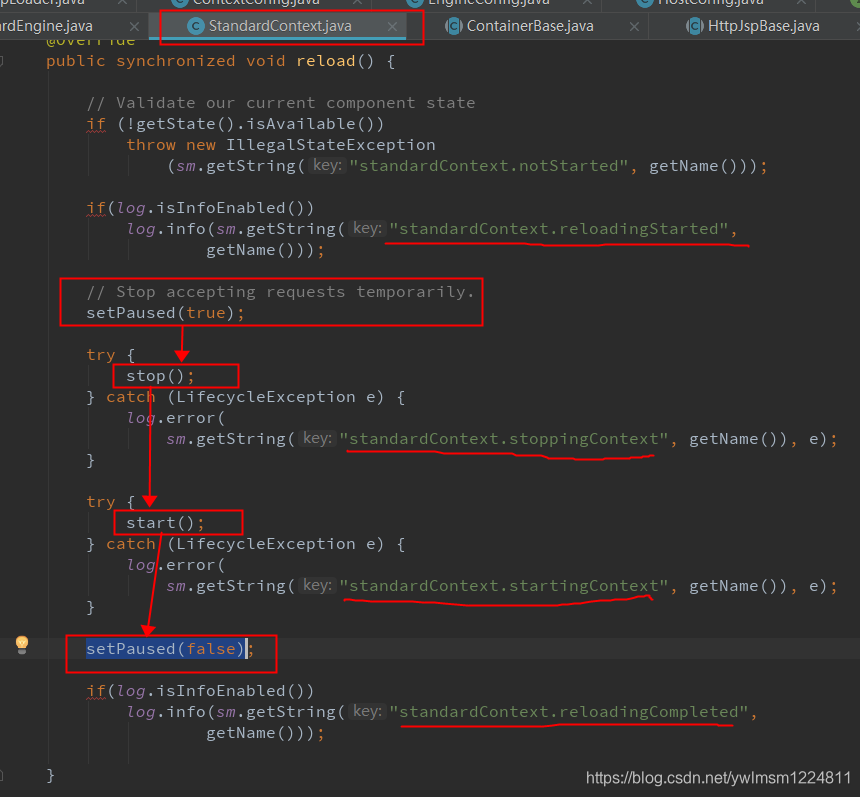Image resolution: width=860 pixels, height=797 pixels.
Task: Click the first log.isInfoEnabled() check
Action: [x=210, y=208]
